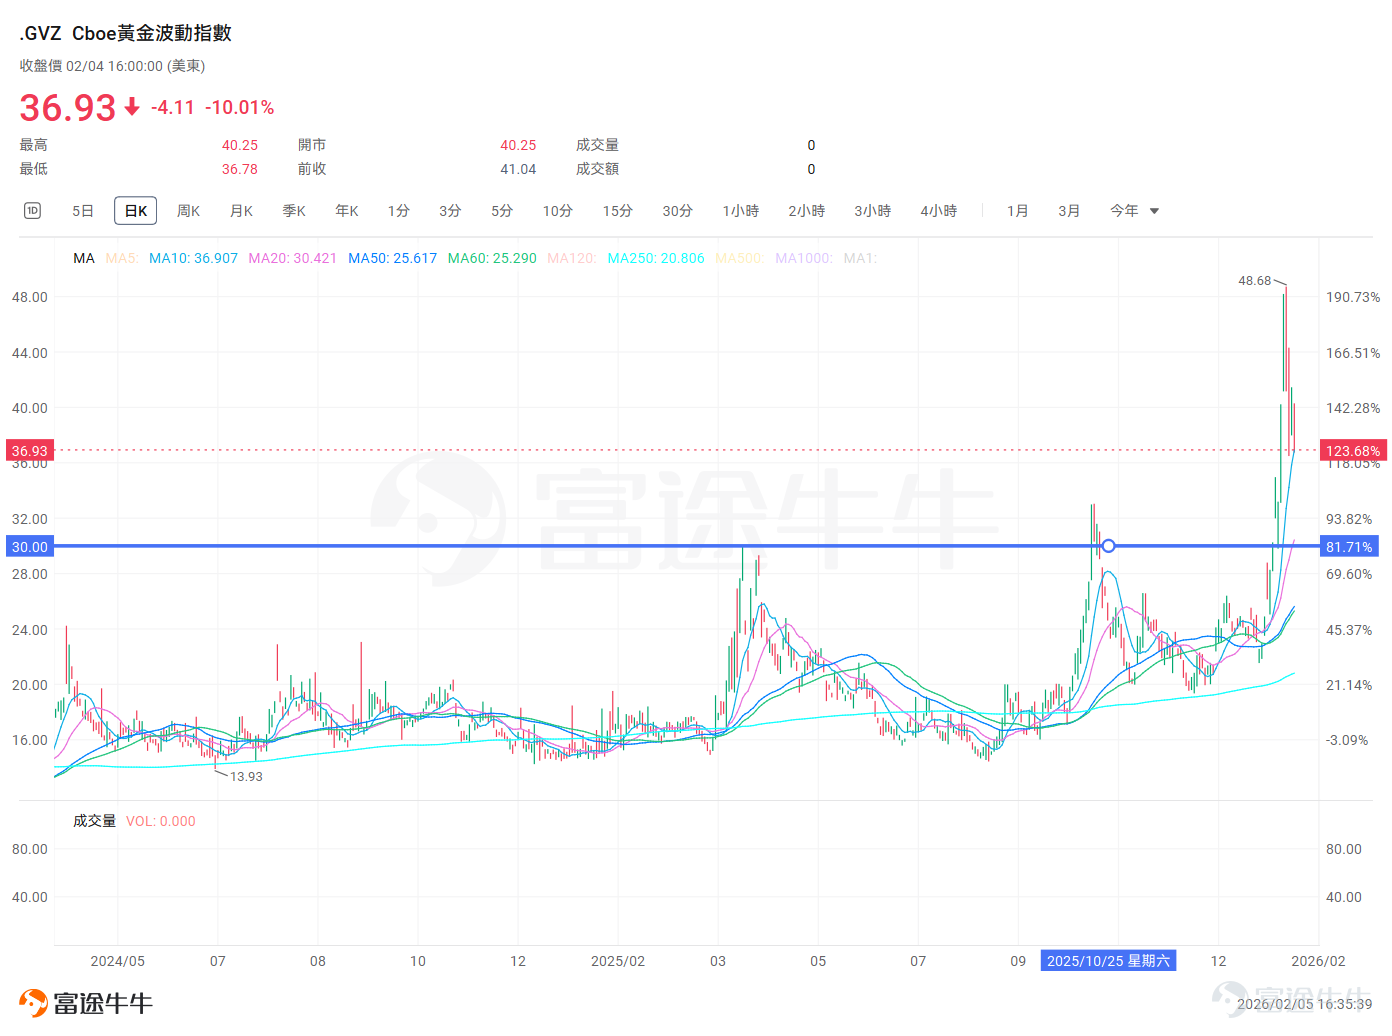Click the 2025/10/25 星期六 date label
This screenshot has height=1036, width=1392.
click(x=1108, y=961)
